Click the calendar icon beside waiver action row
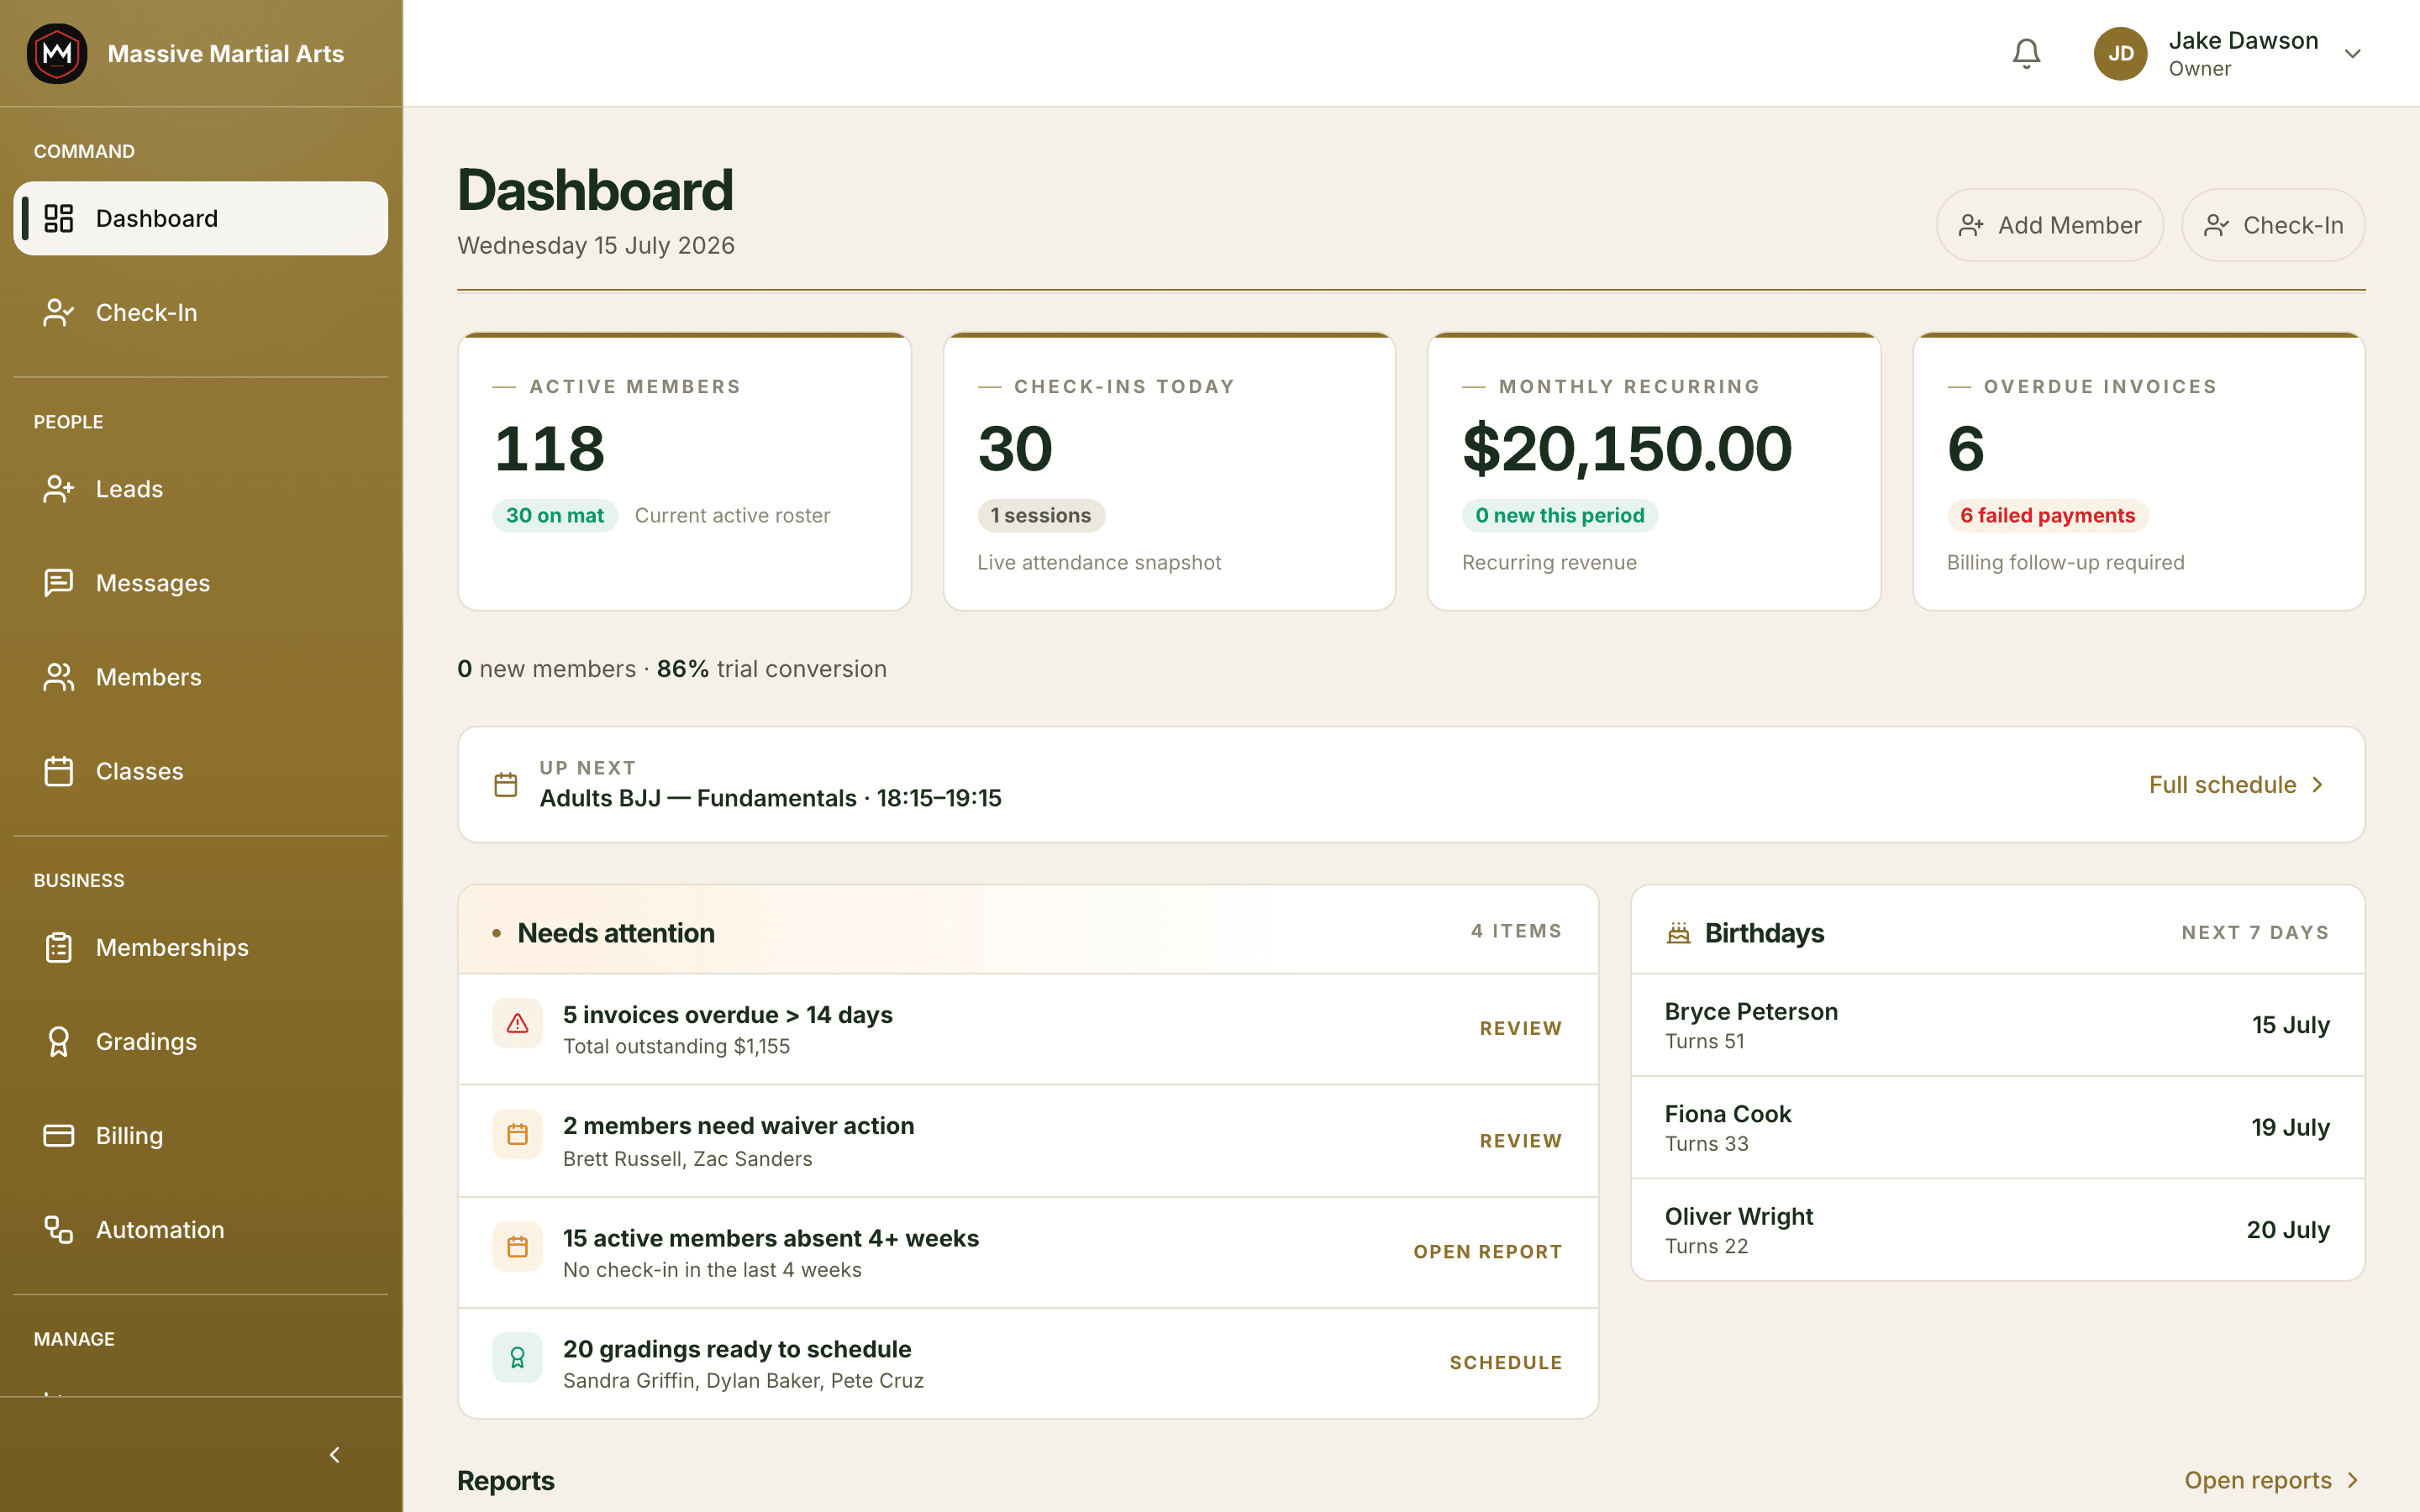The height and width of the screenshot is (1512, 2420). coord(517,1134)
